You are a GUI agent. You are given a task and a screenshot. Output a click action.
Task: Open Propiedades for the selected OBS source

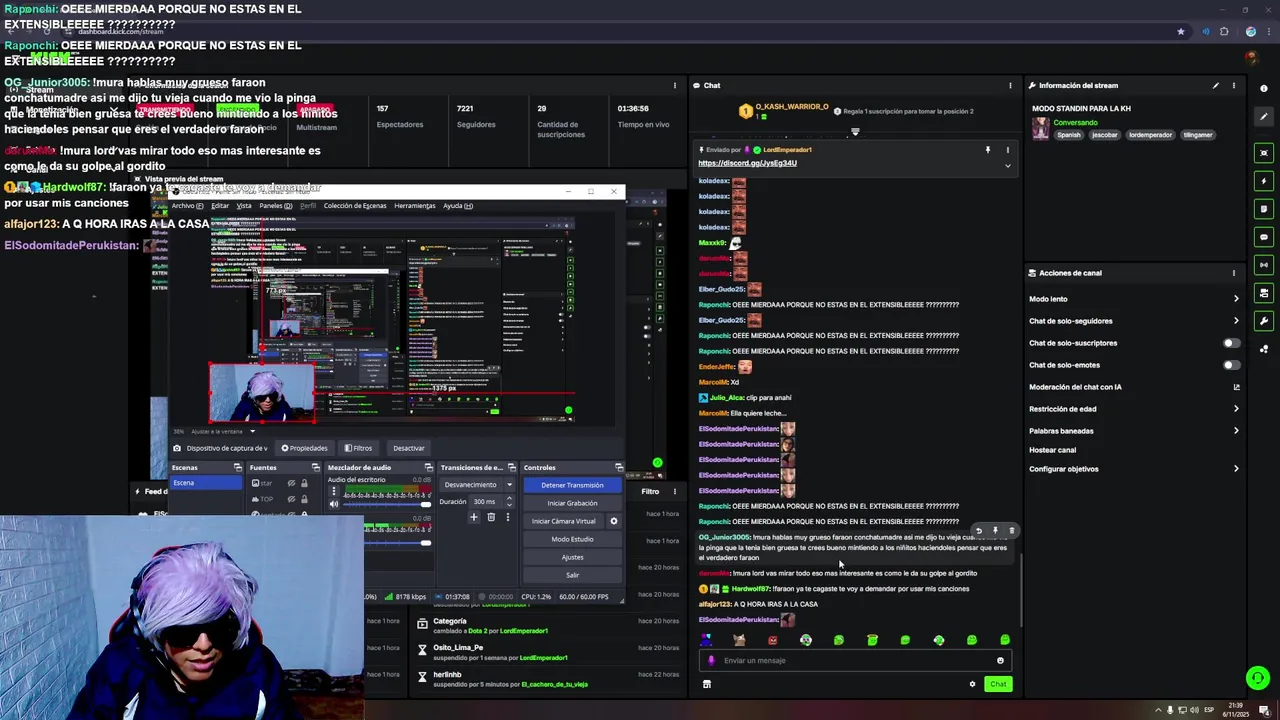tap(304, 448)
